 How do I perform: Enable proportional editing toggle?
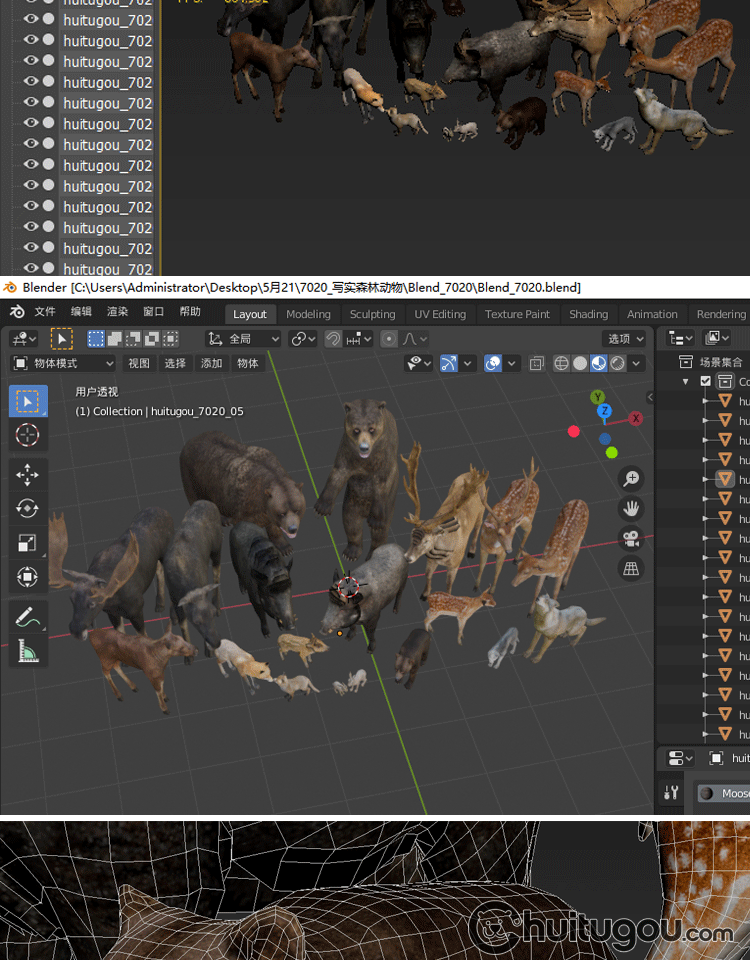click(389, 339)
